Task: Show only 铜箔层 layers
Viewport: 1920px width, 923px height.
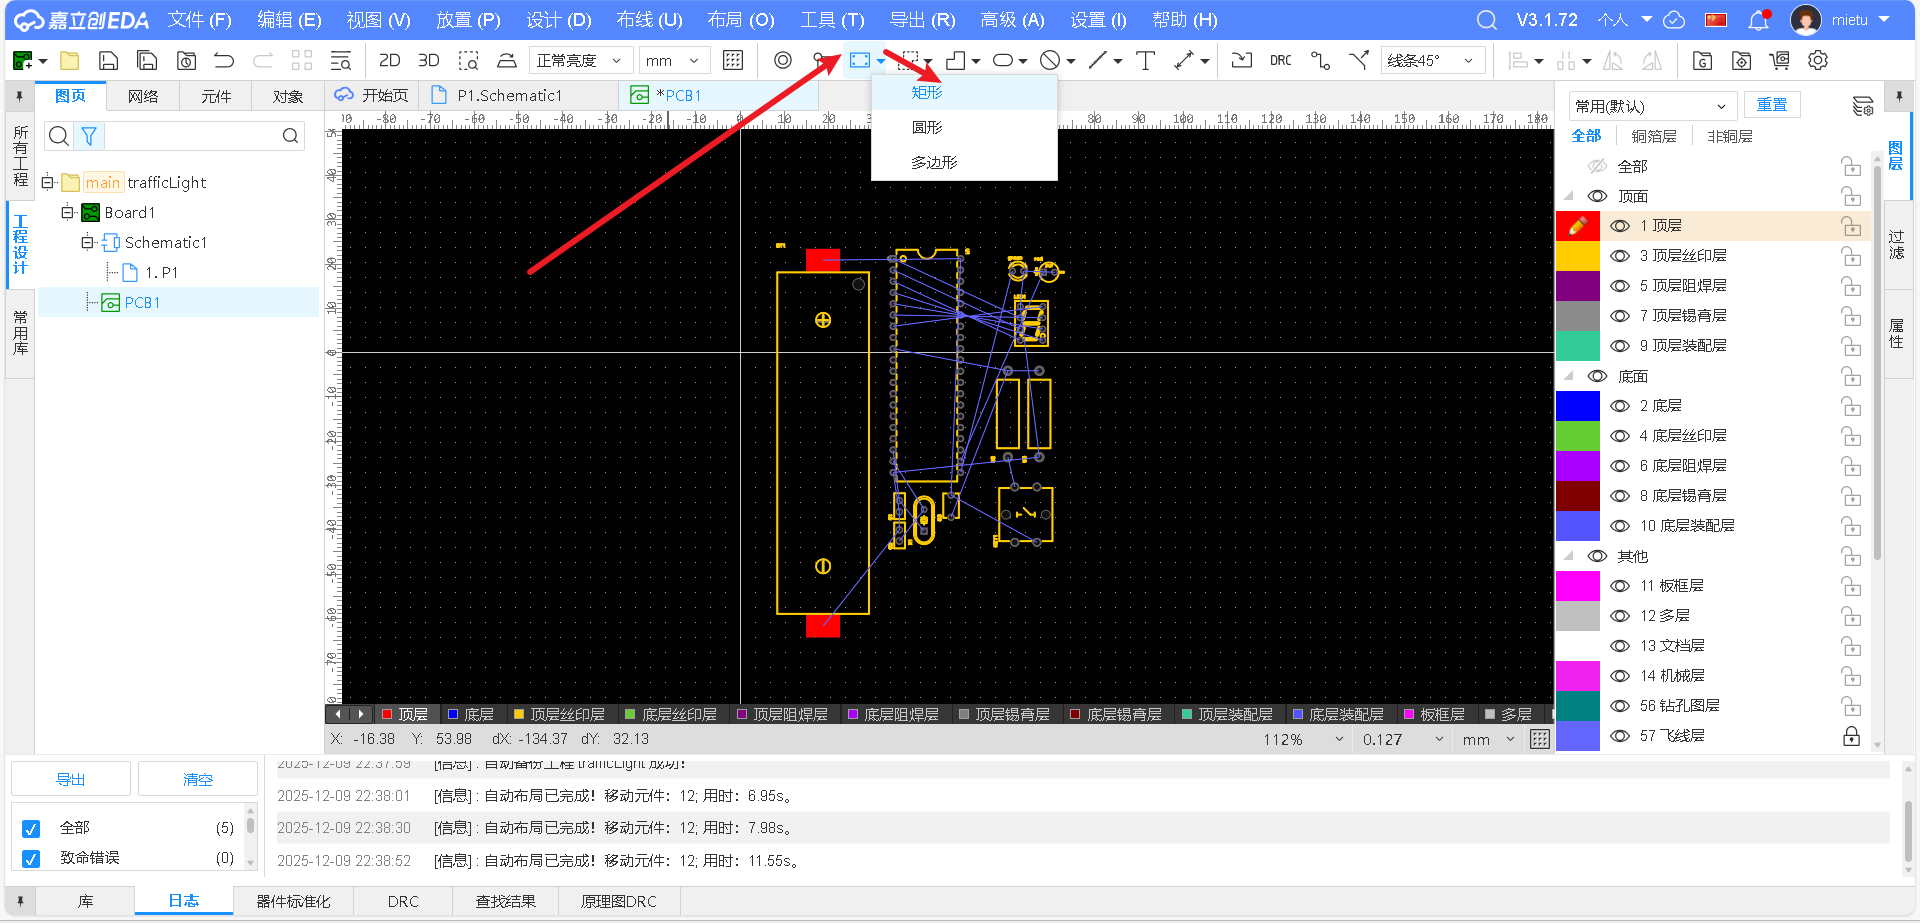Action: click(1654, 136)
